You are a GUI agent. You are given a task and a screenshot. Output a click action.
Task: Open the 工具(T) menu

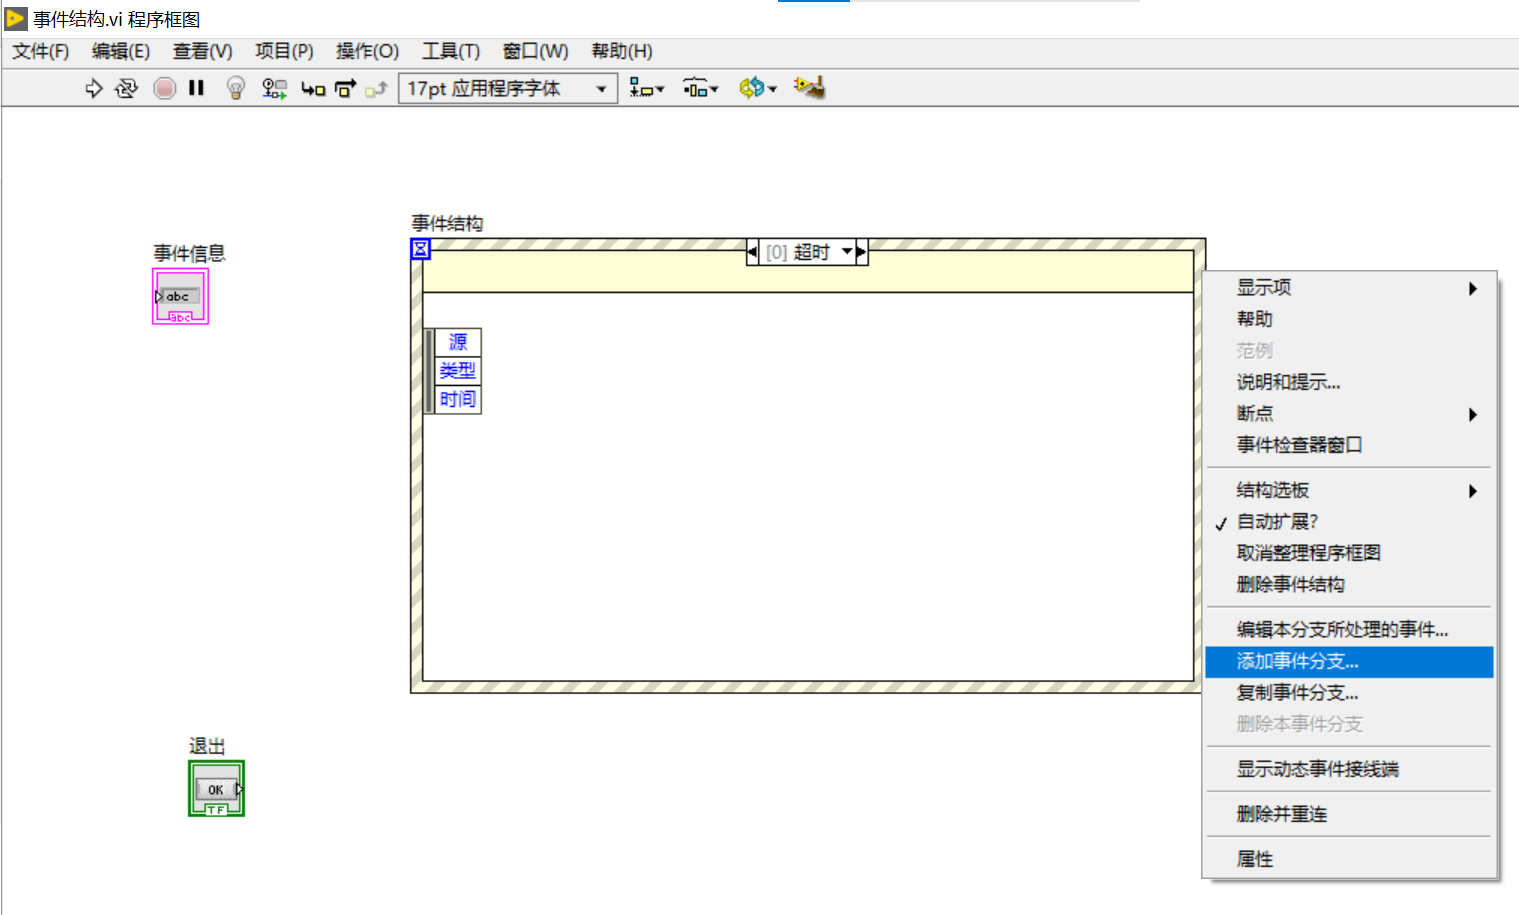451,51
